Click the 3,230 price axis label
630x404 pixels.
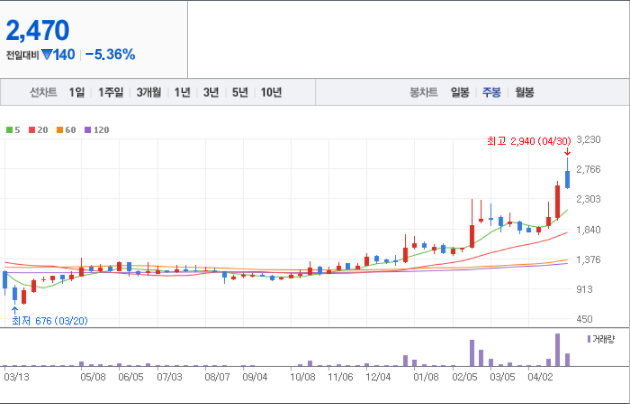pos(589,139)
